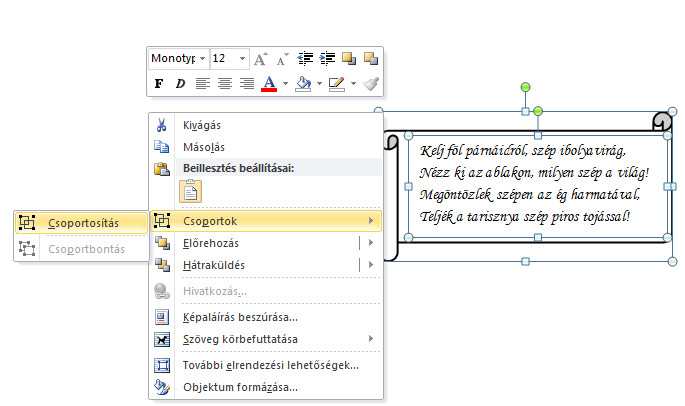Open shape fill dropdown arrow

click(x=319, y=83)
